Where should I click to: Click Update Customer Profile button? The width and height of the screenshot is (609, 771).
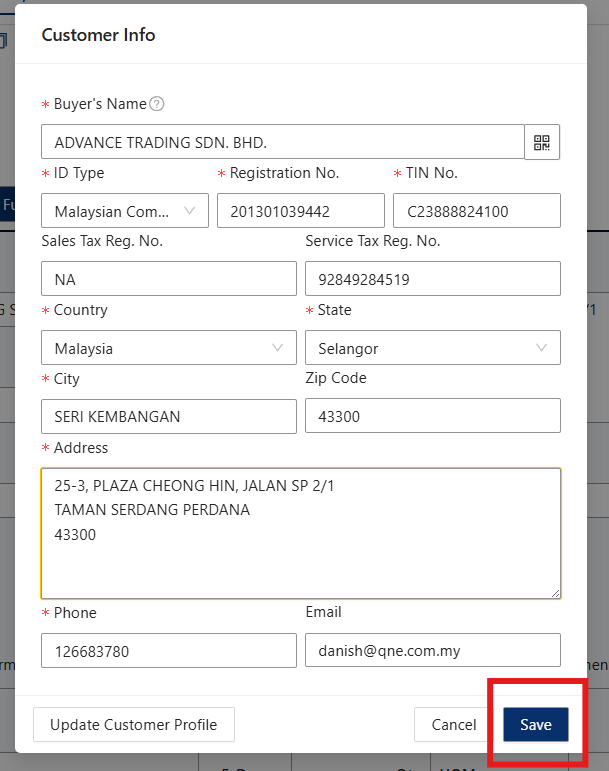[133, 725]
